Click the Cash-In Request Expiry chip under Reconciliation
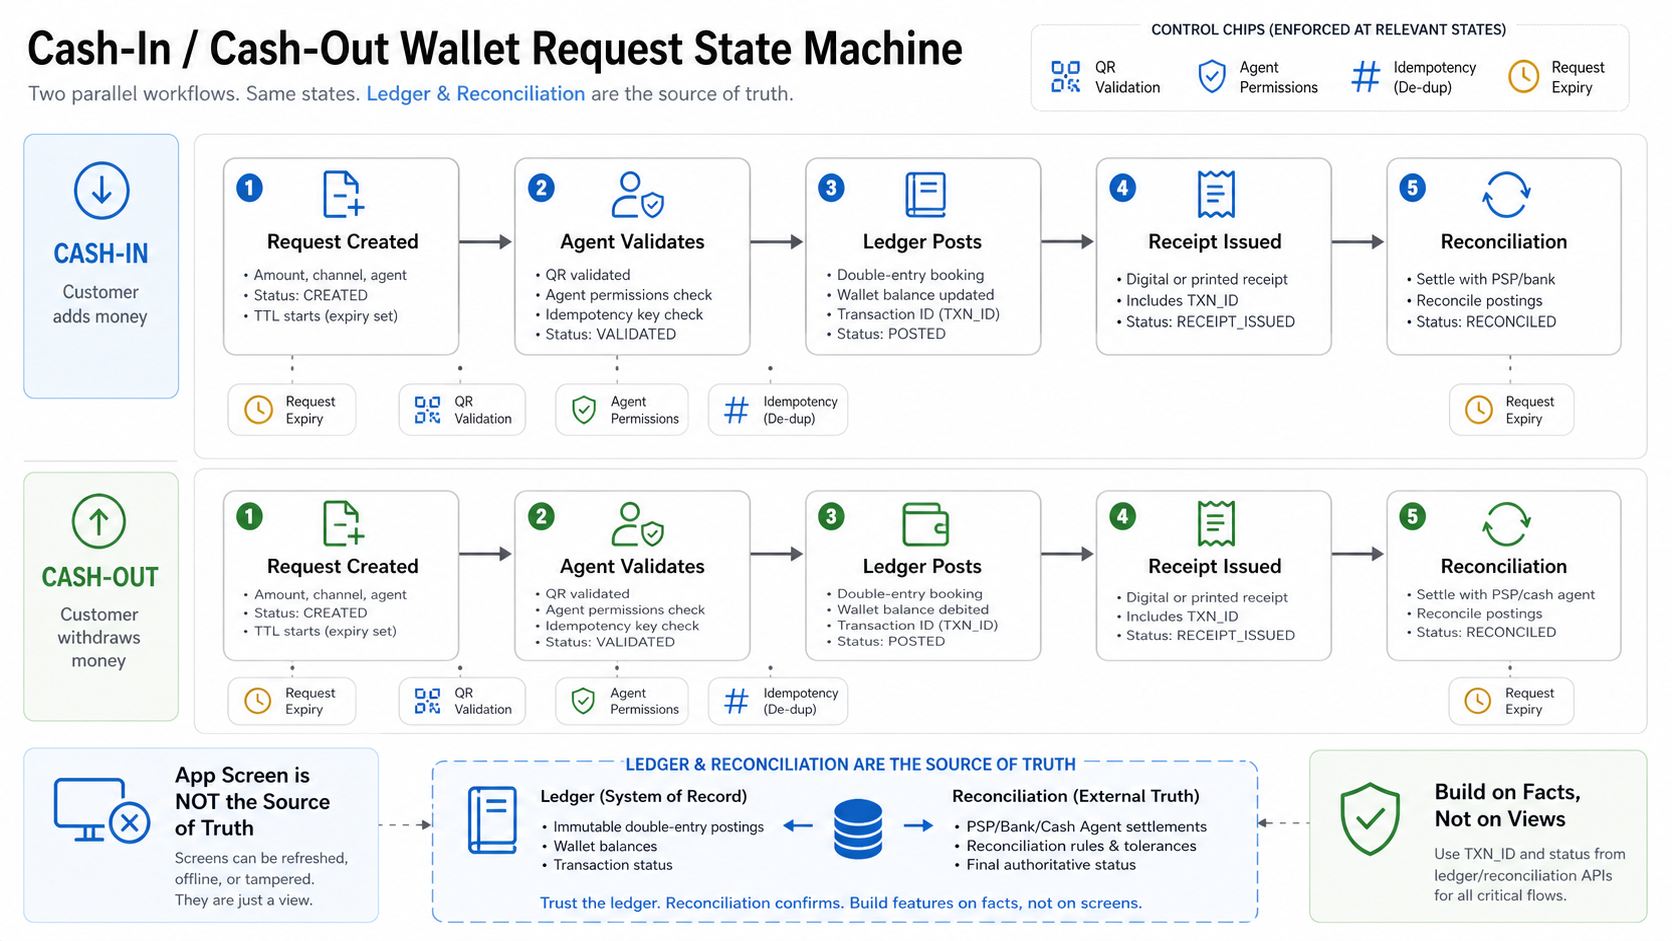Image resolution: width=1672 pixels, height=941 pixels. [1511, 410]
